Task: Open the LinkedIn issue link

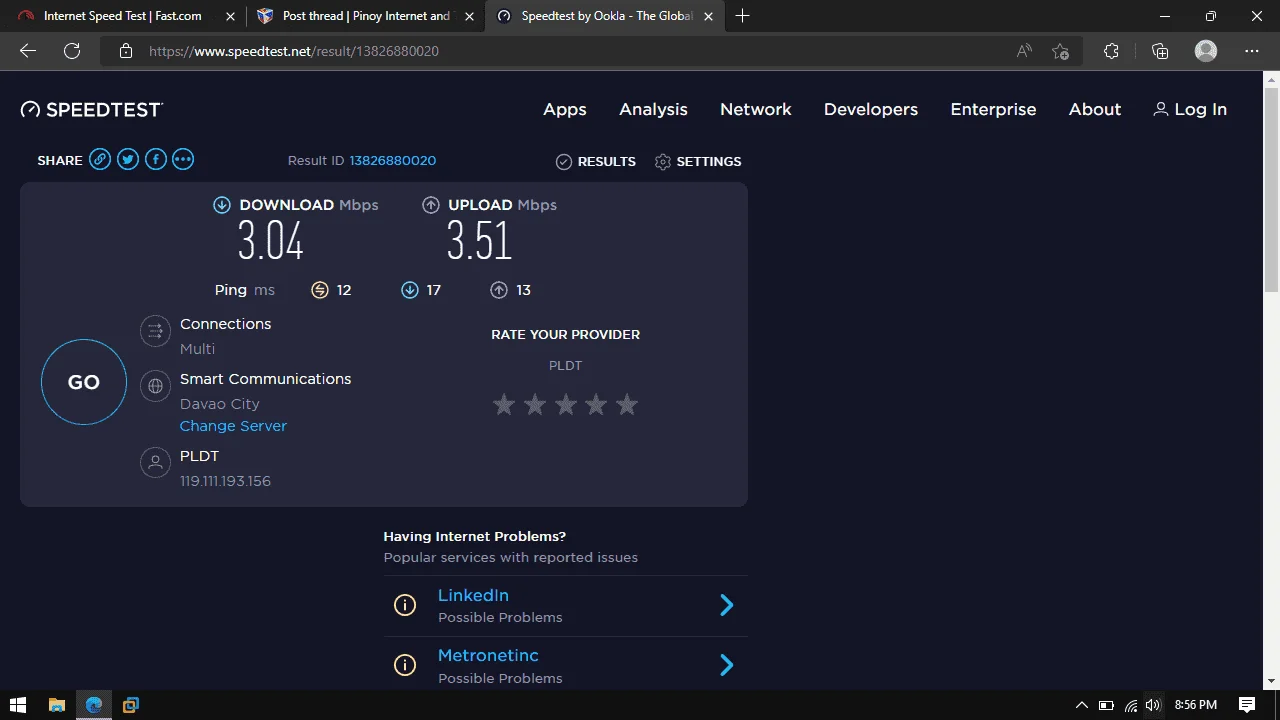Action: [x=473, y=595]
